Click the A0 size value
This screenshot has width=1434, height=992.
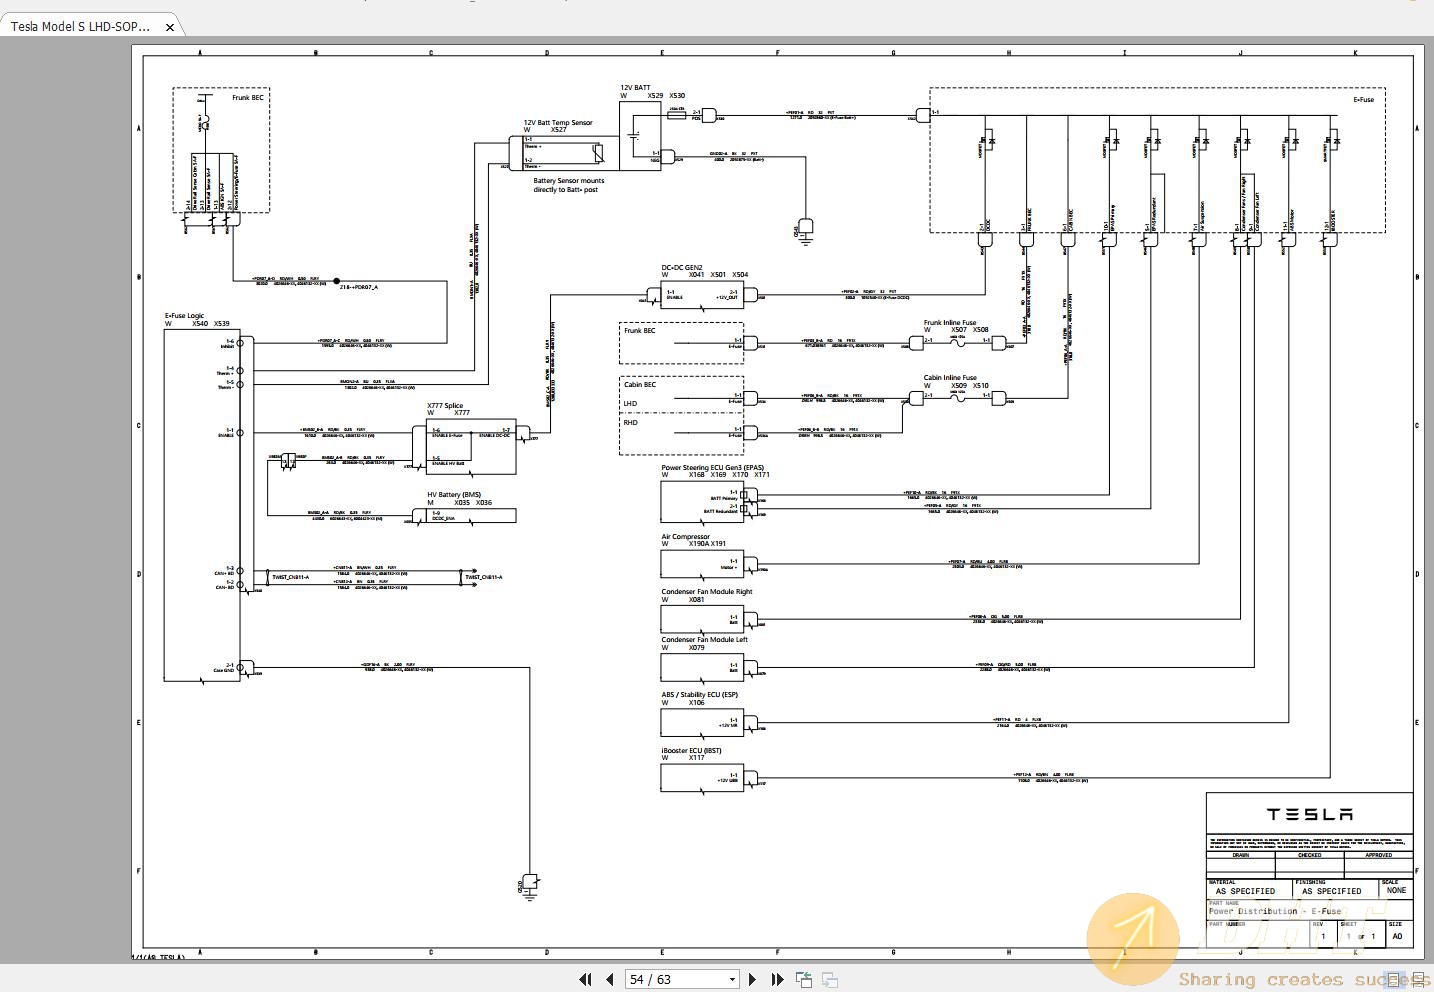(x=1397, y=937)
